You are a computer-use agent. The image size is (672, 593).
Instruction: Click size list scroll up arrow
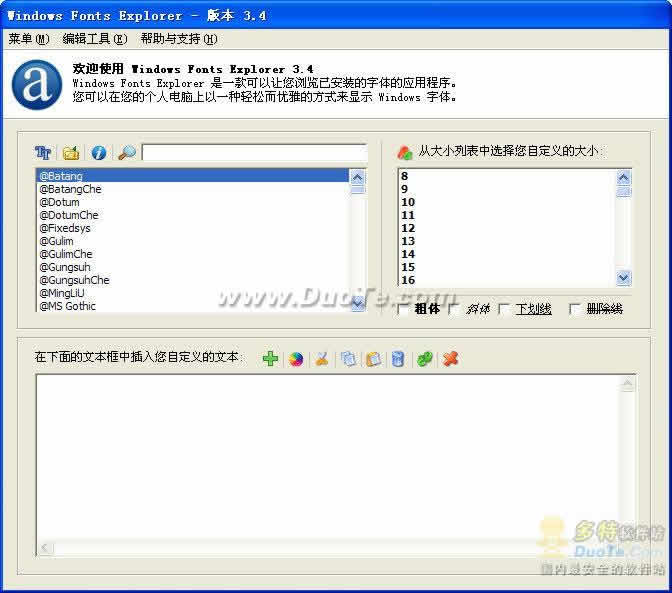tap(624, 177)
